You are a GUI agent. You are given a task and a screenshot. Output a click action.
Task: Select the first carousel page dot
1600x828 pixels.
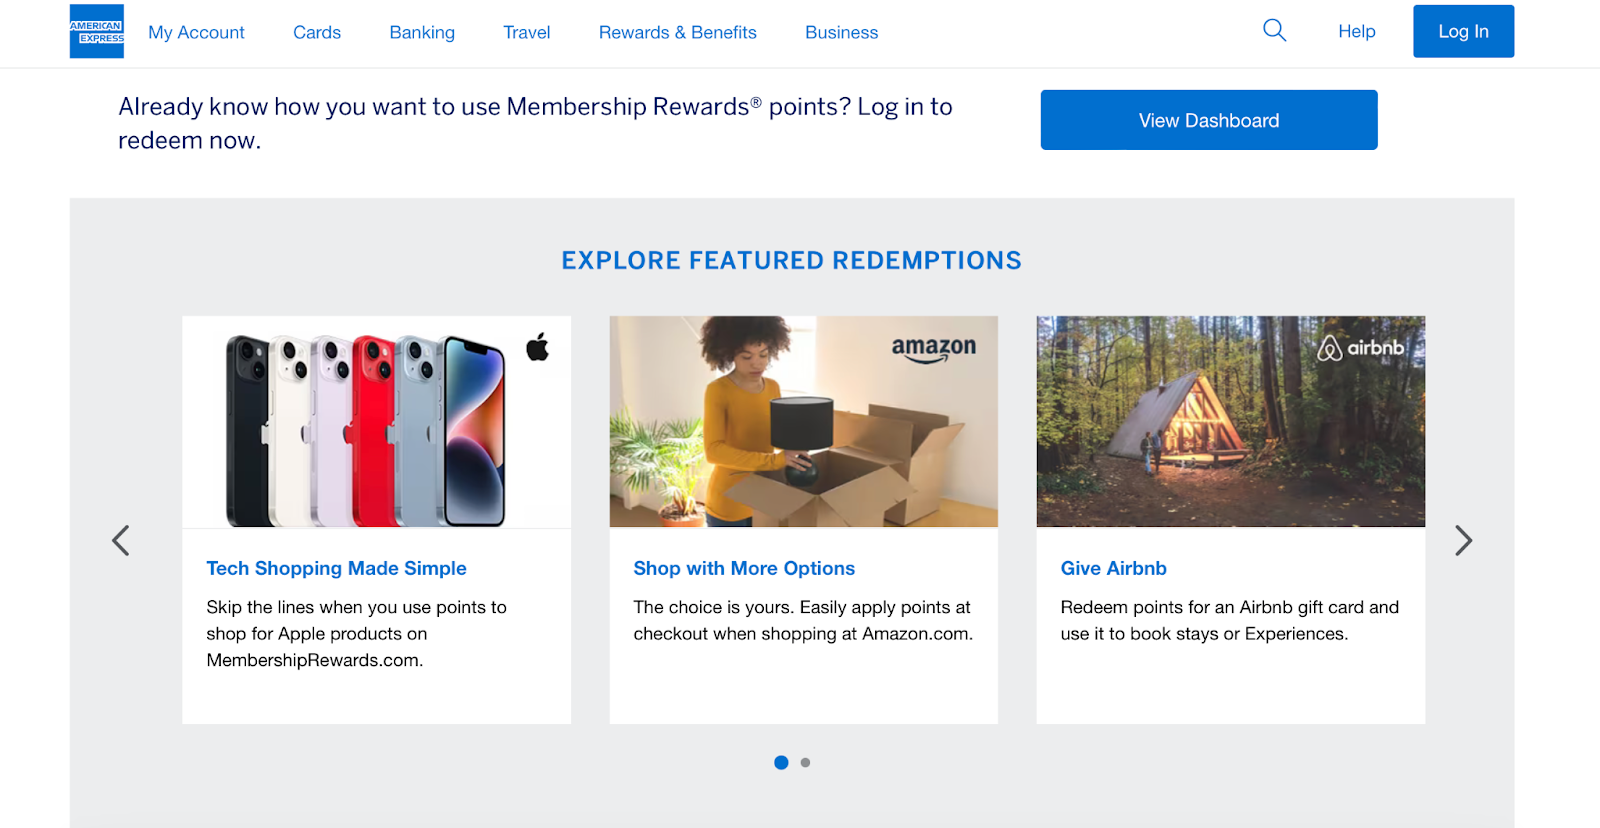[x=781, y=763]
